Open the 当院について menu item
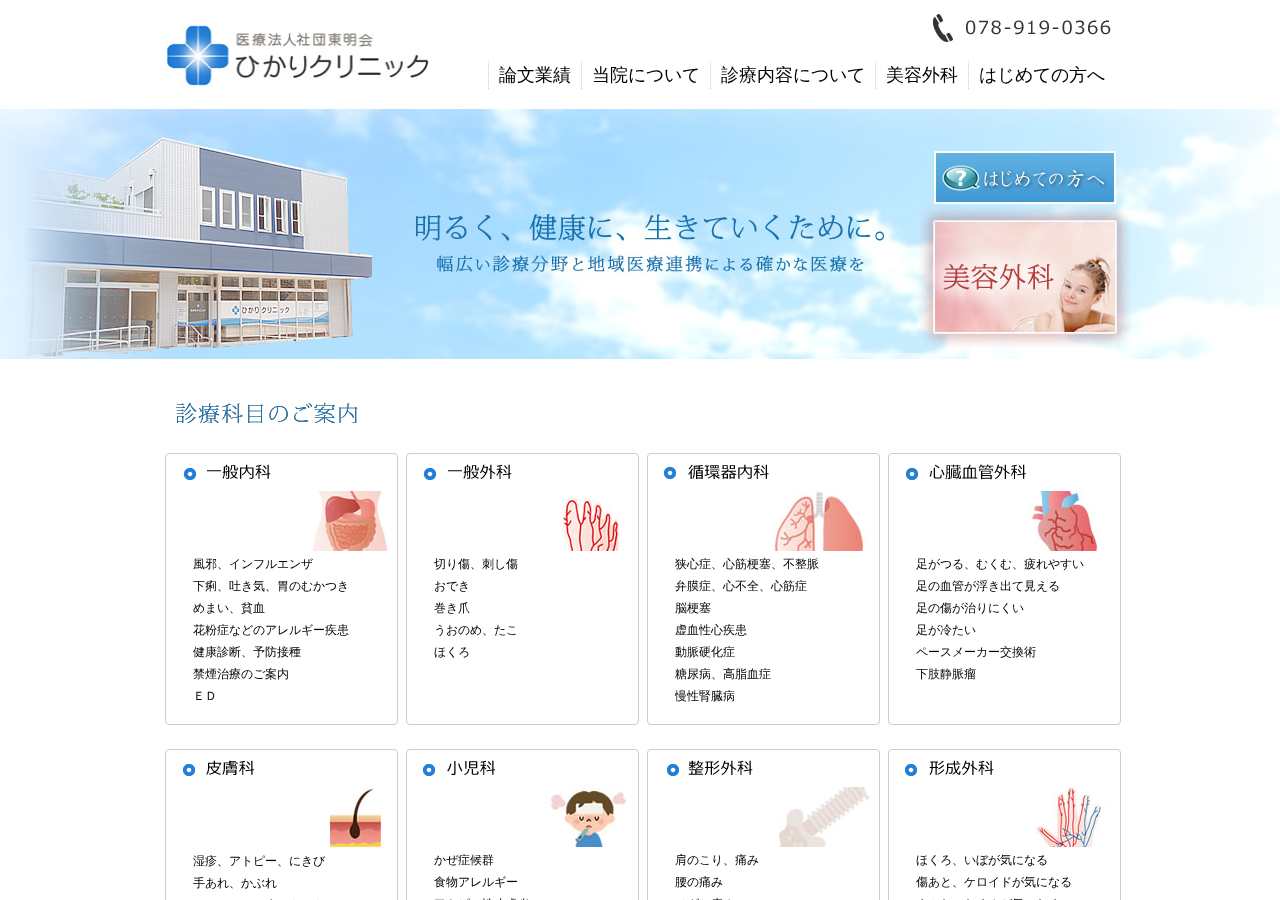Viewport: 1280px width, 900px height. tap(646, 75)
